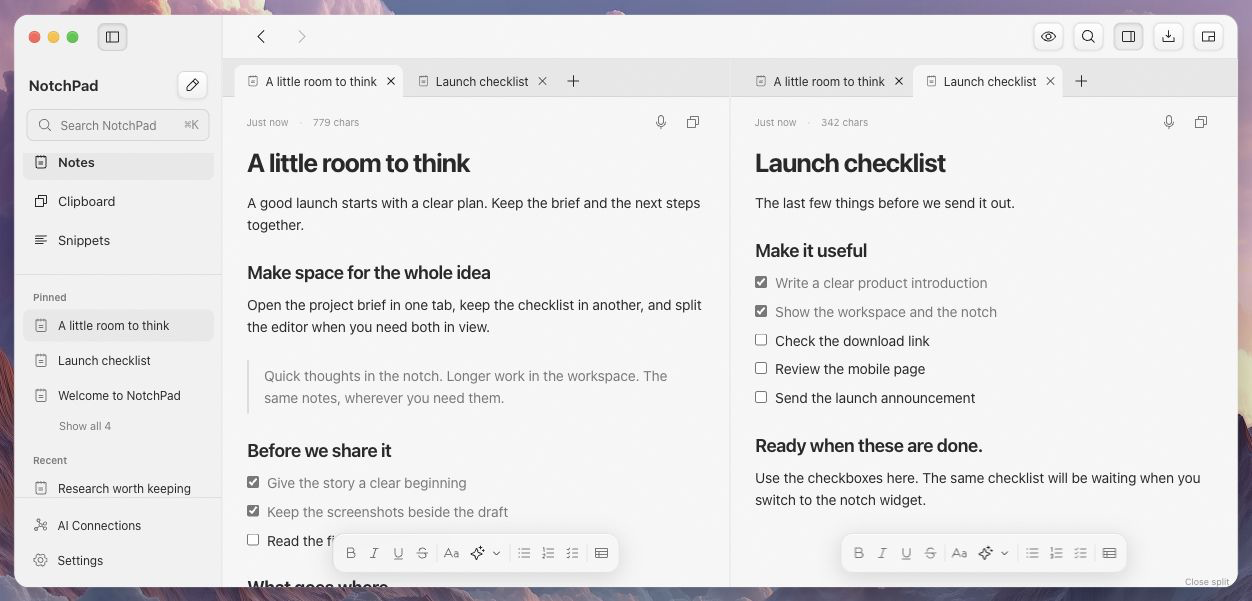
Task: Click AI sparkle icon in left pane bar
Action: [x=477, y=553]
